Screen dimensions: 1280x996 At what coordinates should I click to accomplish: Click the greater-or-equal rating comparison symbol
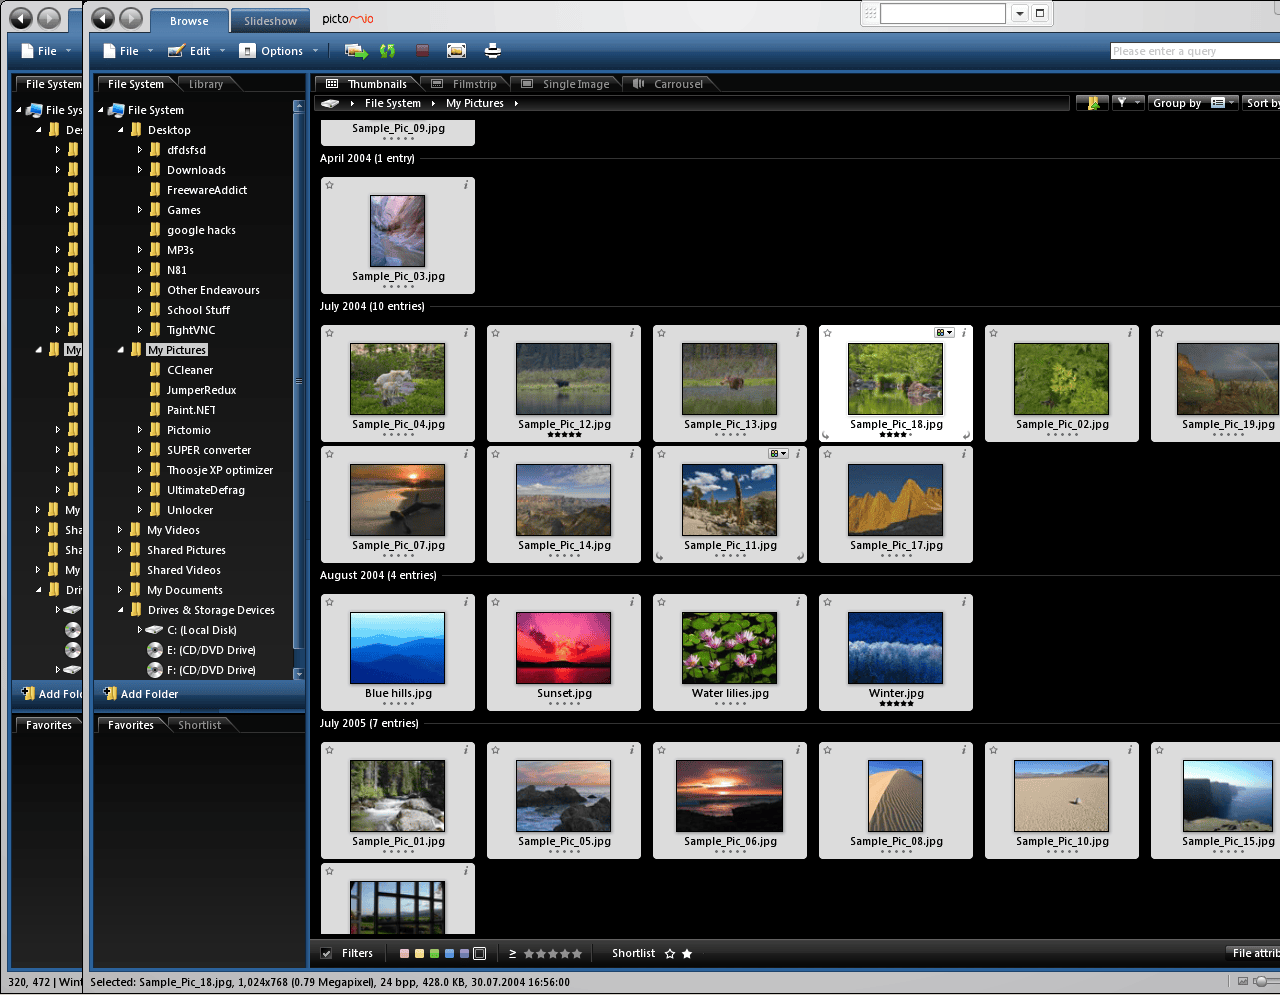(x=513, y=954)
